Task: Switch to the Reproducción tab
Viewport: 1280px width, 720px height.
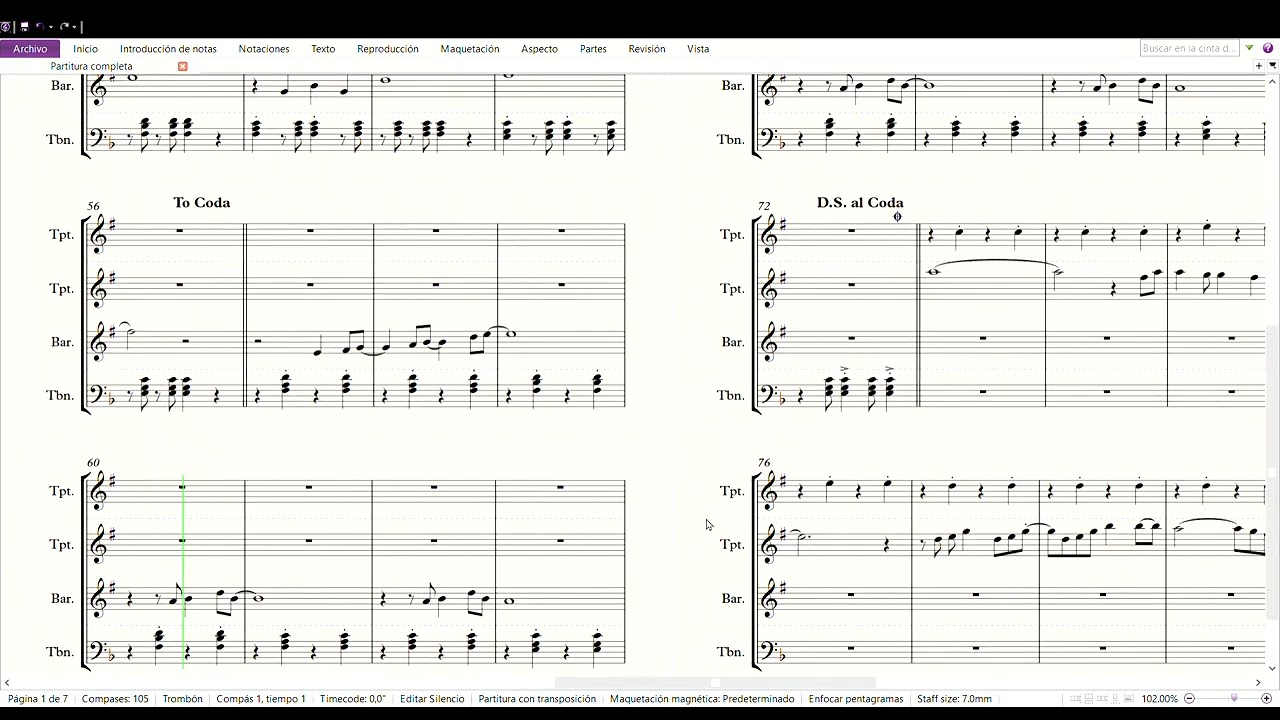Action: [x=388, y=48]
